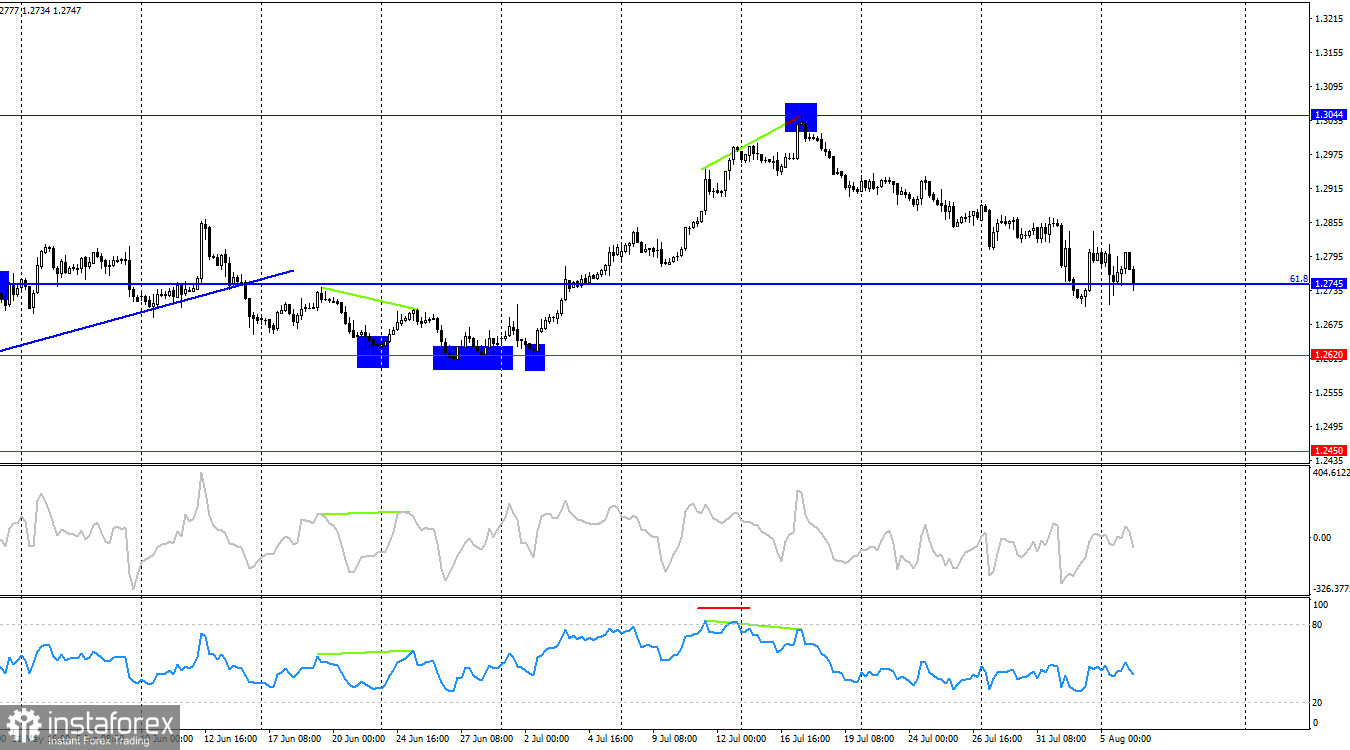The height and width of the screenshot is (750, 1350).
Task: Select the ascending blue trend line in June
Action: click(x=147, y=310)
